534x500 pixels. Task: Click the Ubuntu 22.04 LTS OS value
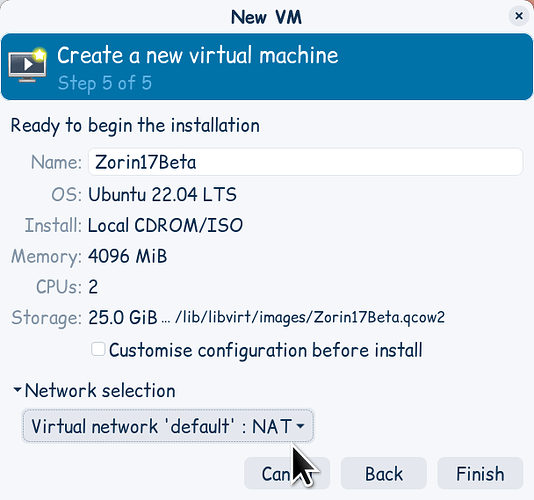coord(162,194)
